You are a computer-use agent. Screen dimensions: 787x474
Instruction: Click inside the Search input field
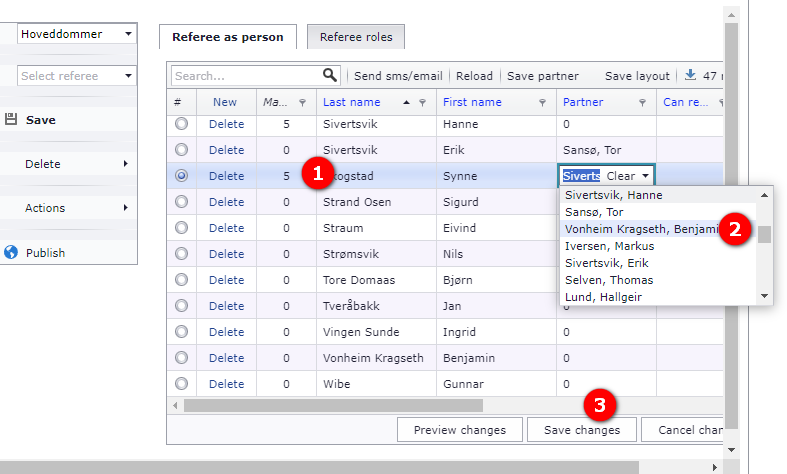click(247, 76)
